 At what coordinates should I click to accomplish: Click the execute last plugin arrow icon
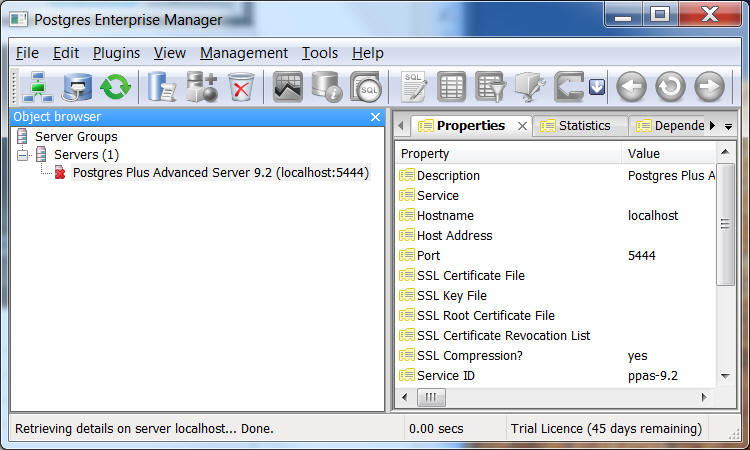569,87
